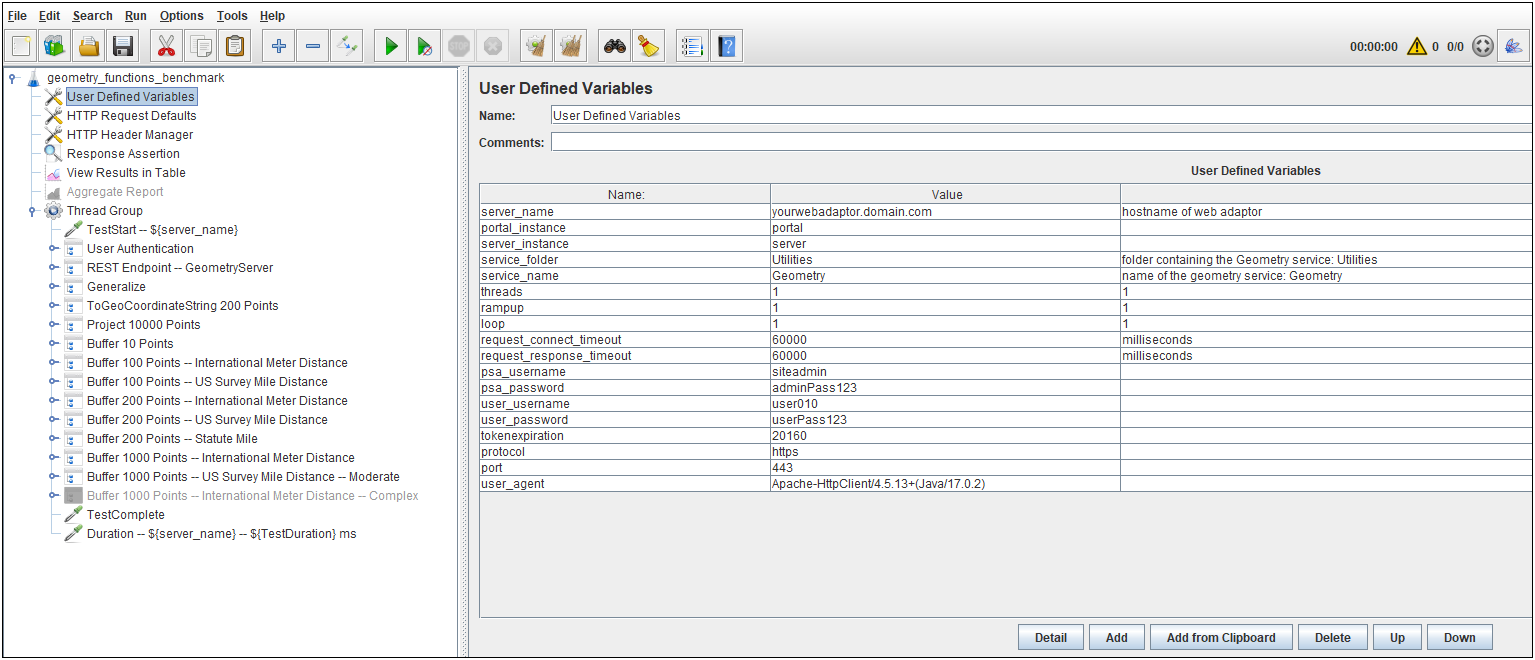Click the Clear All results icon

571,45
